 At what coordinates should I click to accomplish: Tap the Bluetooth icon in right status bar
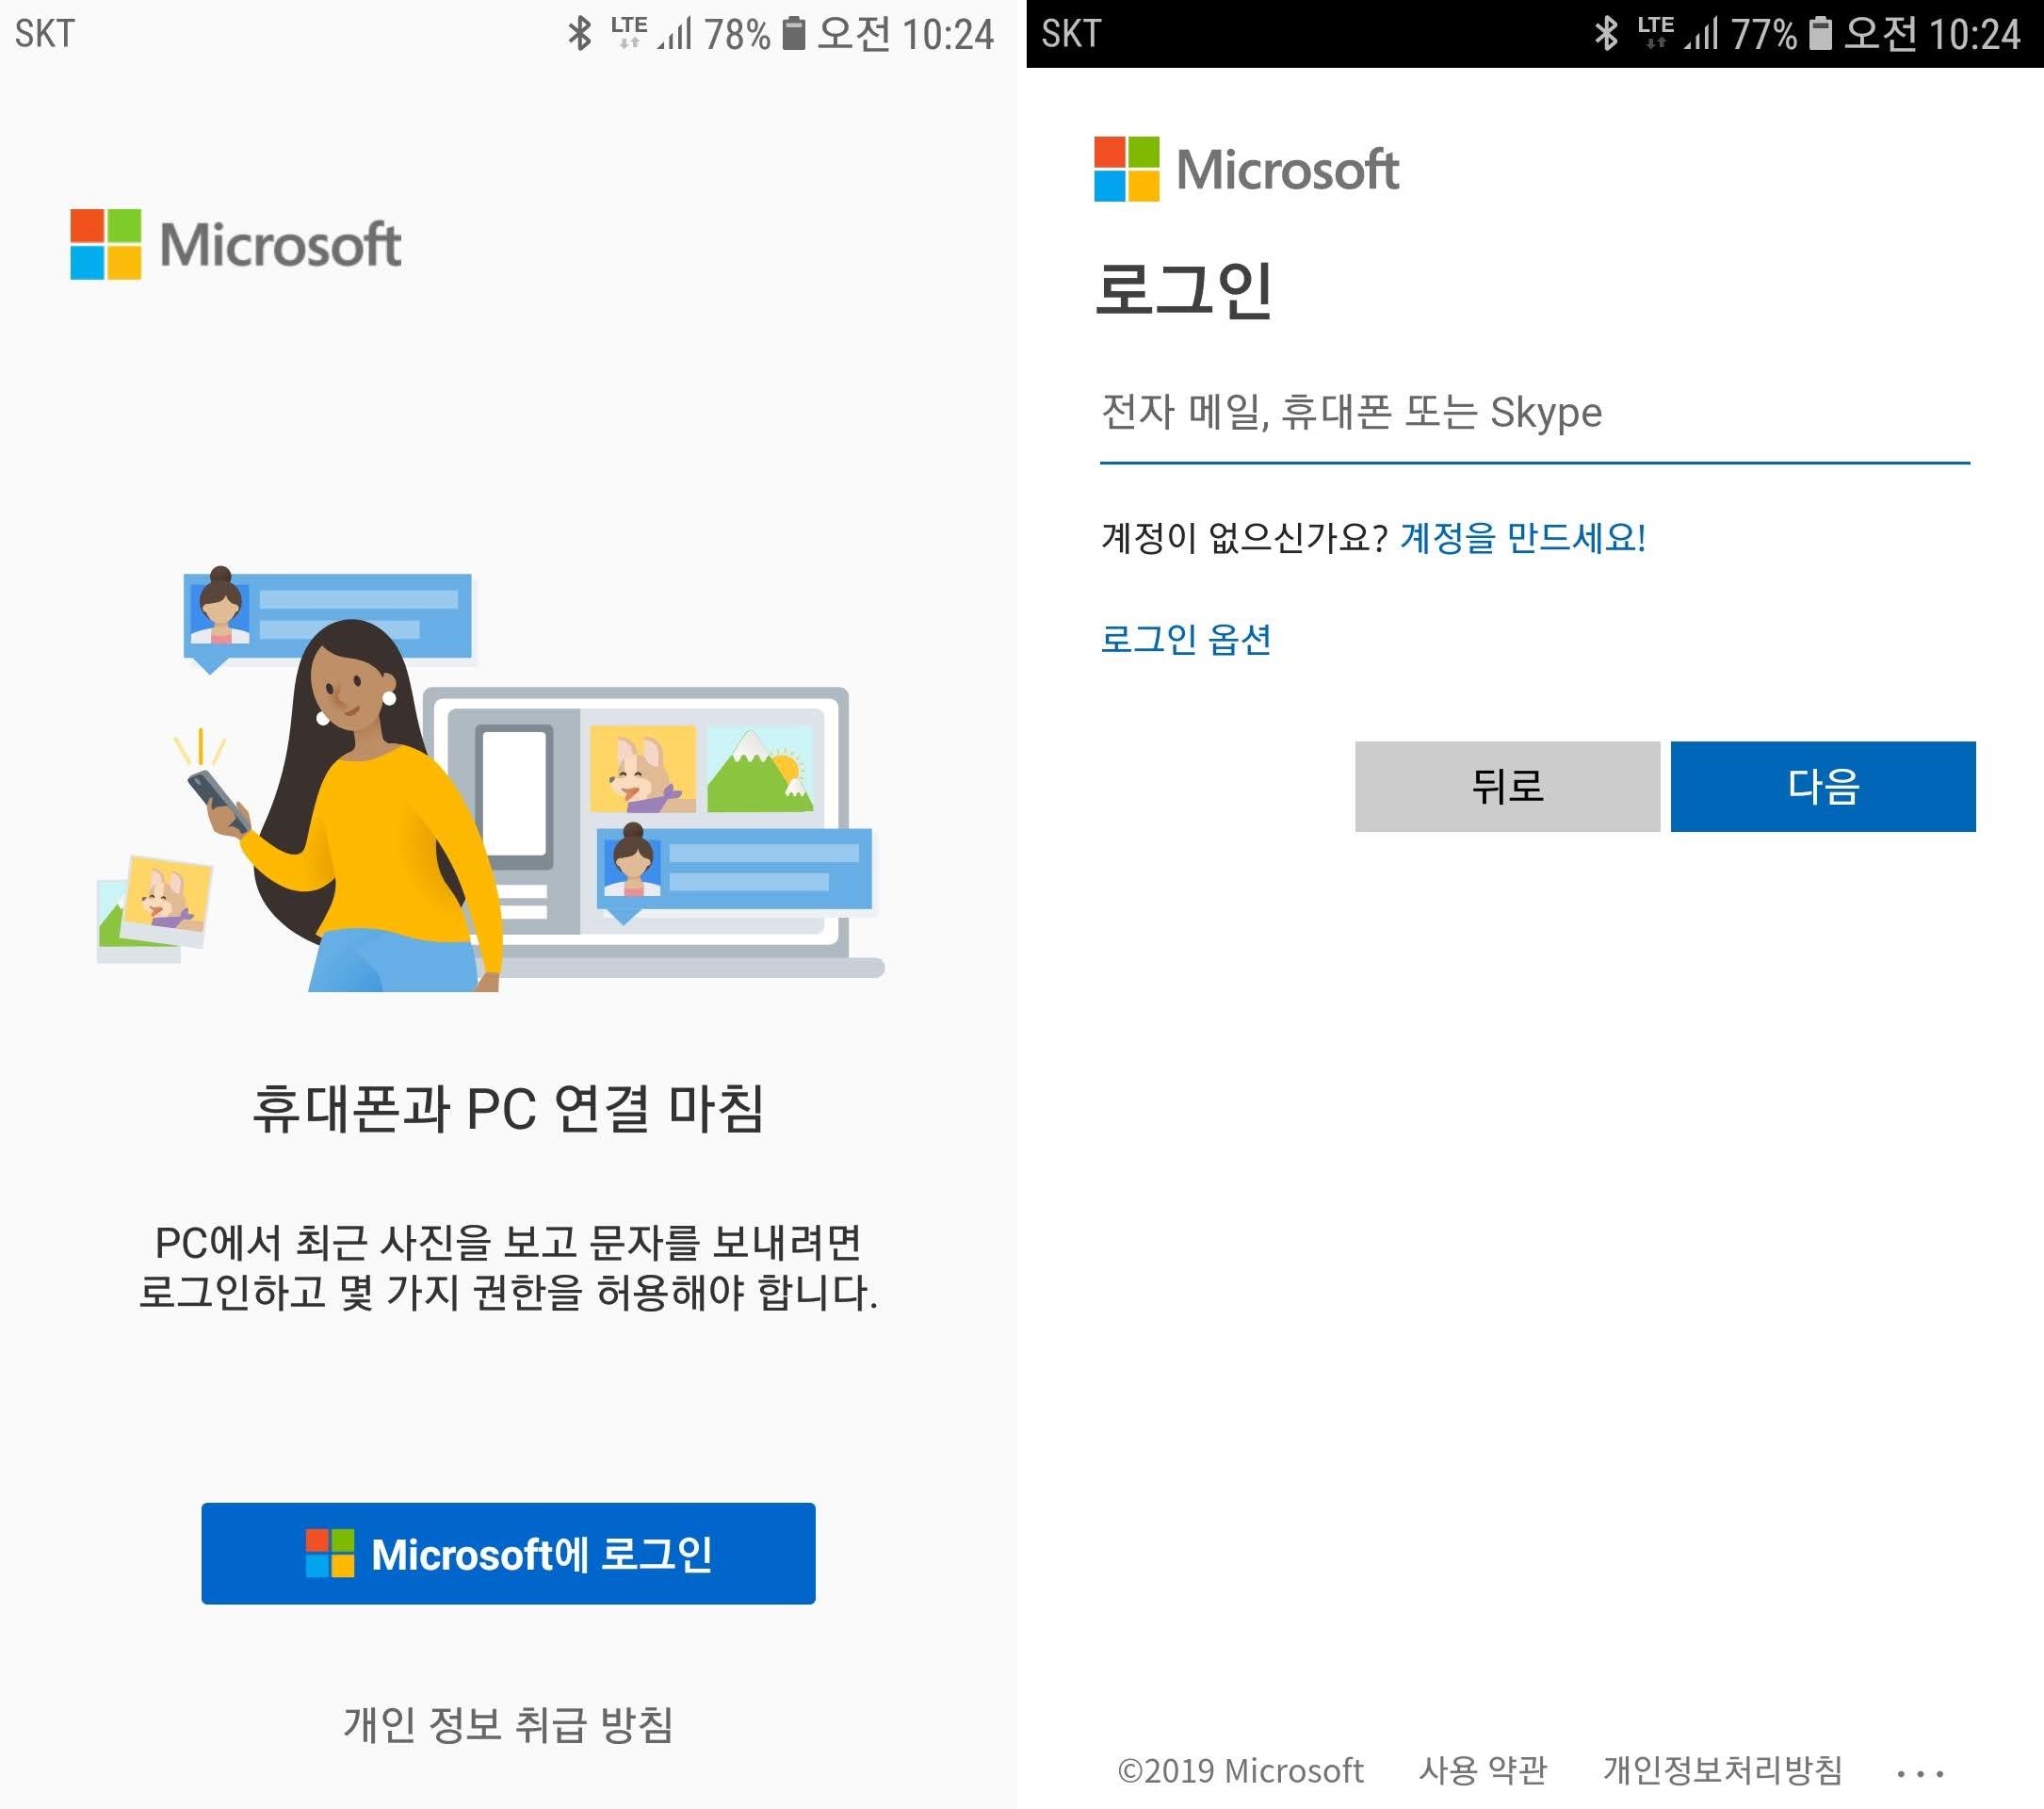click(x=1606, y=33)
